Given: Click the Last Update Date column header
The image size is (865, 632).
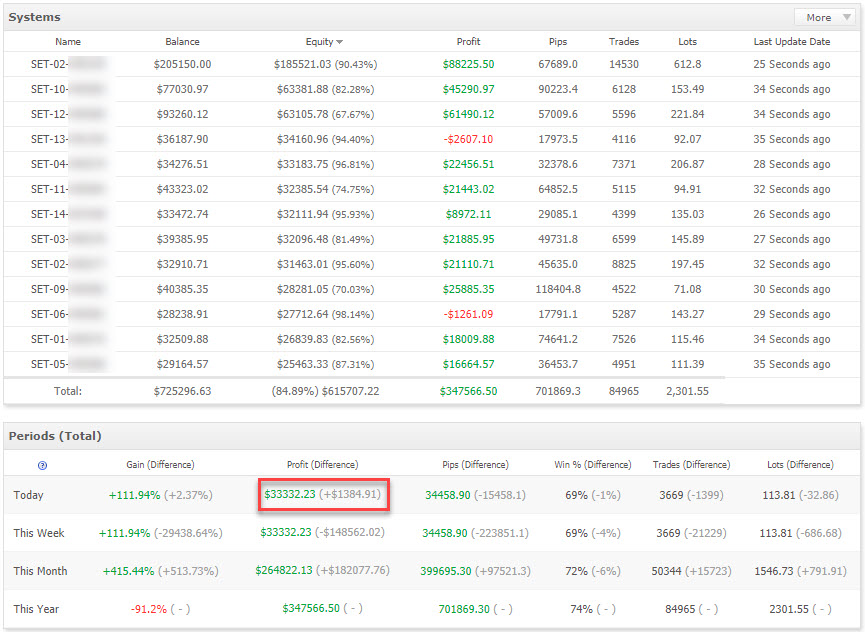Looking at the screenshot, I should pos(792,41).
